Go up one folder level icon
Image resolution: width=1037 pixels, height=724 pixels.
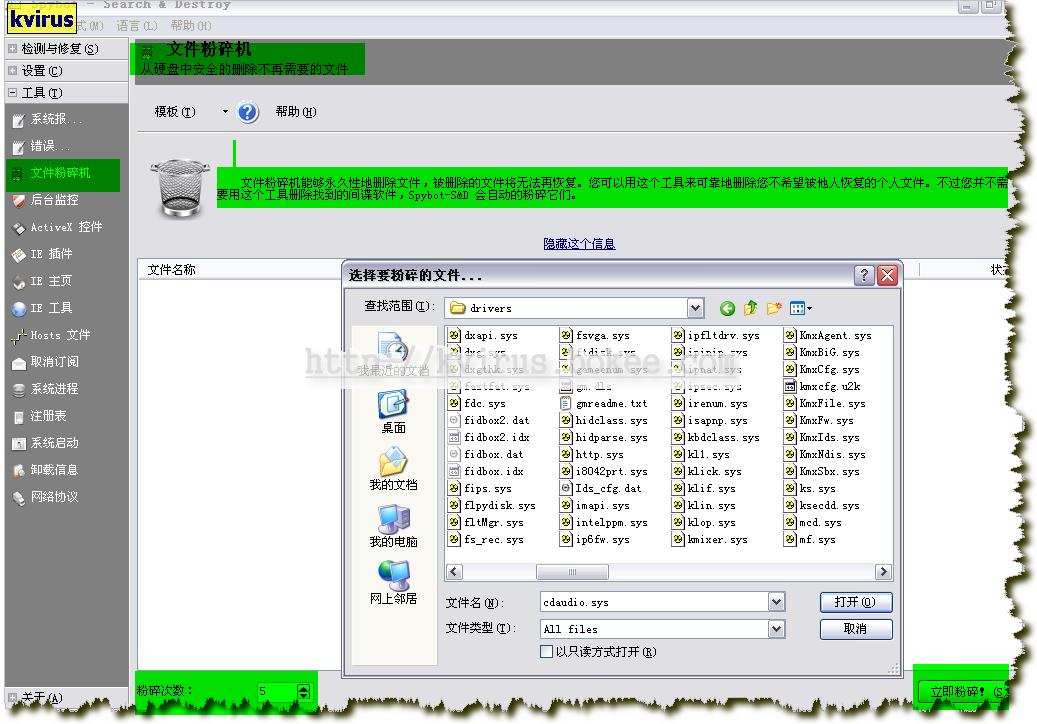[x=750, y=308]
